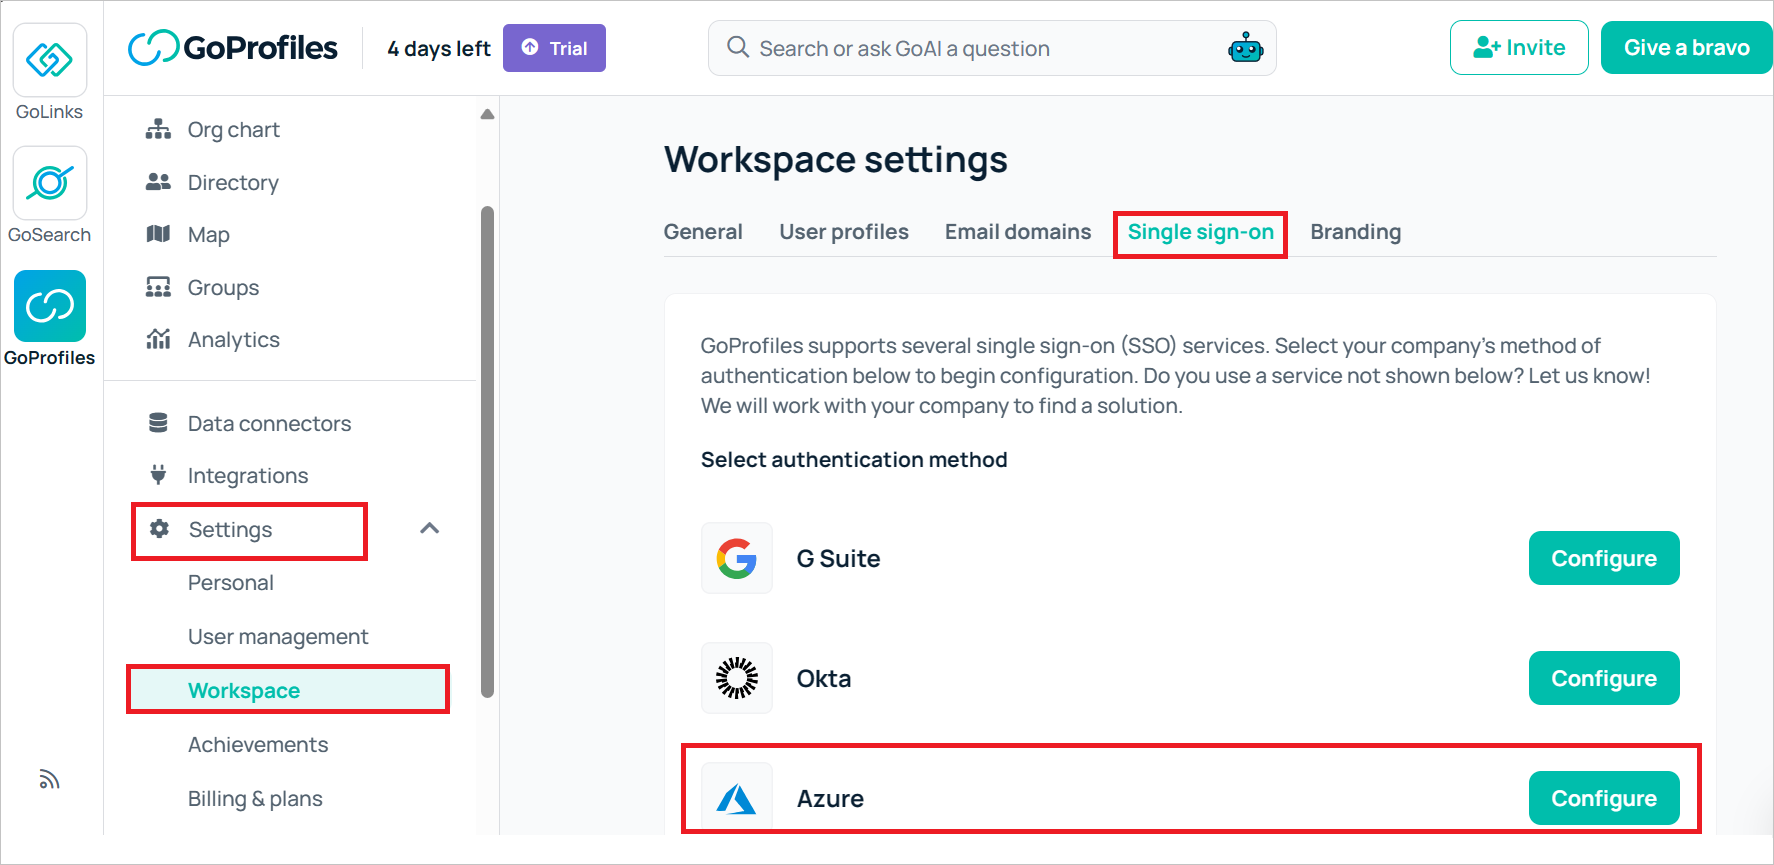The width and height of the screenshot is (1774, 865).
Task: Click the Give a bravo button
Action: tap(1686, 48)
